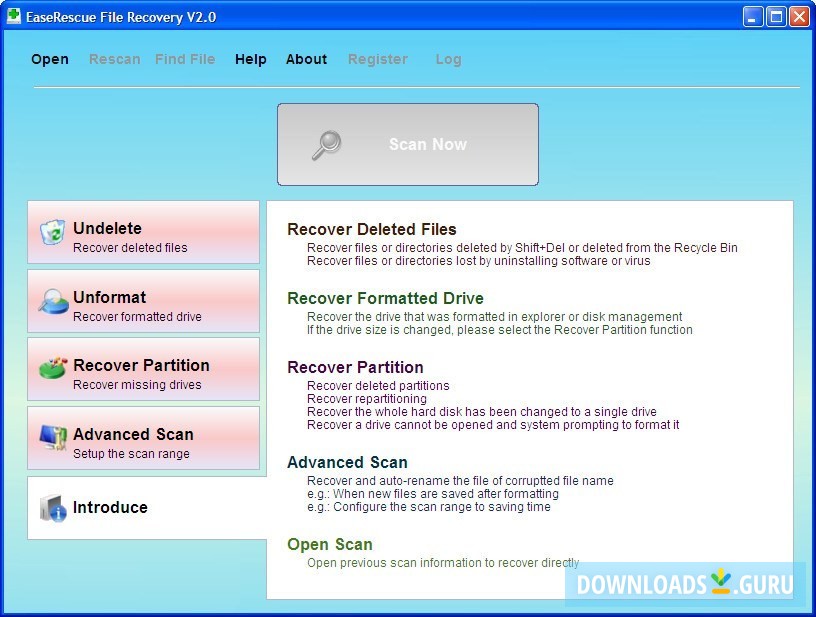This screenshot has height=617, width=816.
Task: Click the EaseRescue File Recovery V2.0 title
Action: (x=121, y=17)
